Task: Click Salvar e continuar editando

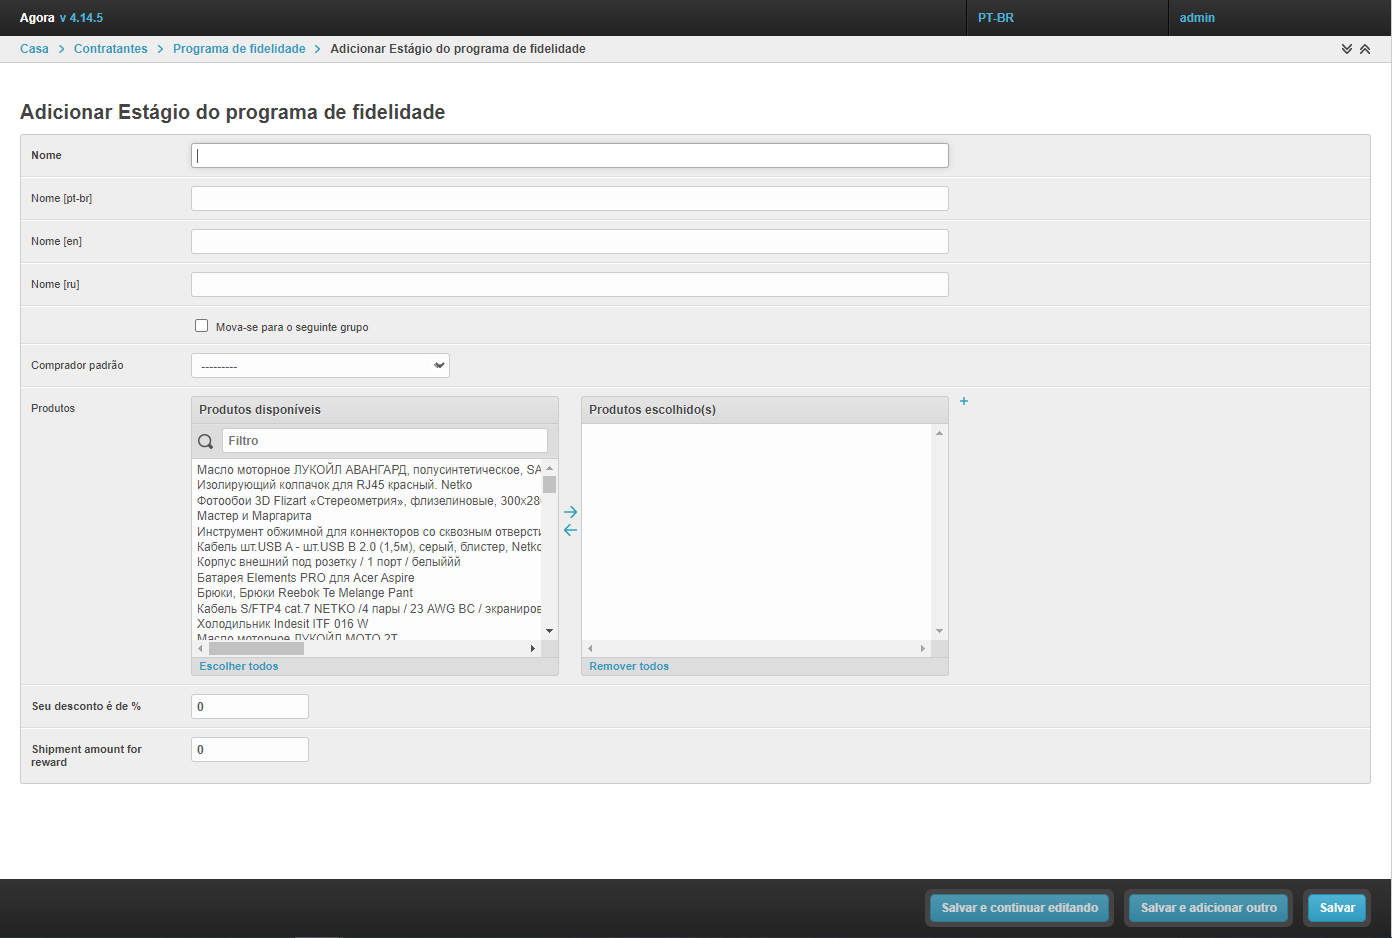Action: (x=1019, y=908)
